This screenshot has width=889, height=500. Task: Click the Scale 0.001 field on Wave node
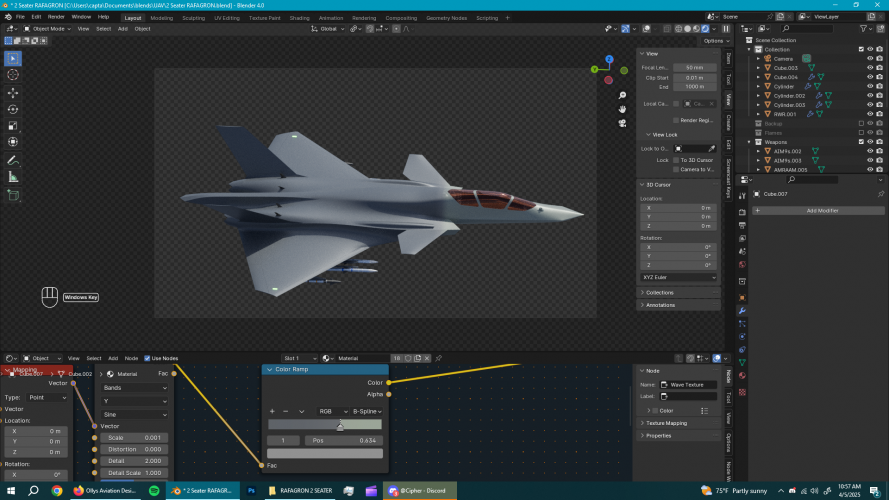point(134,438)
